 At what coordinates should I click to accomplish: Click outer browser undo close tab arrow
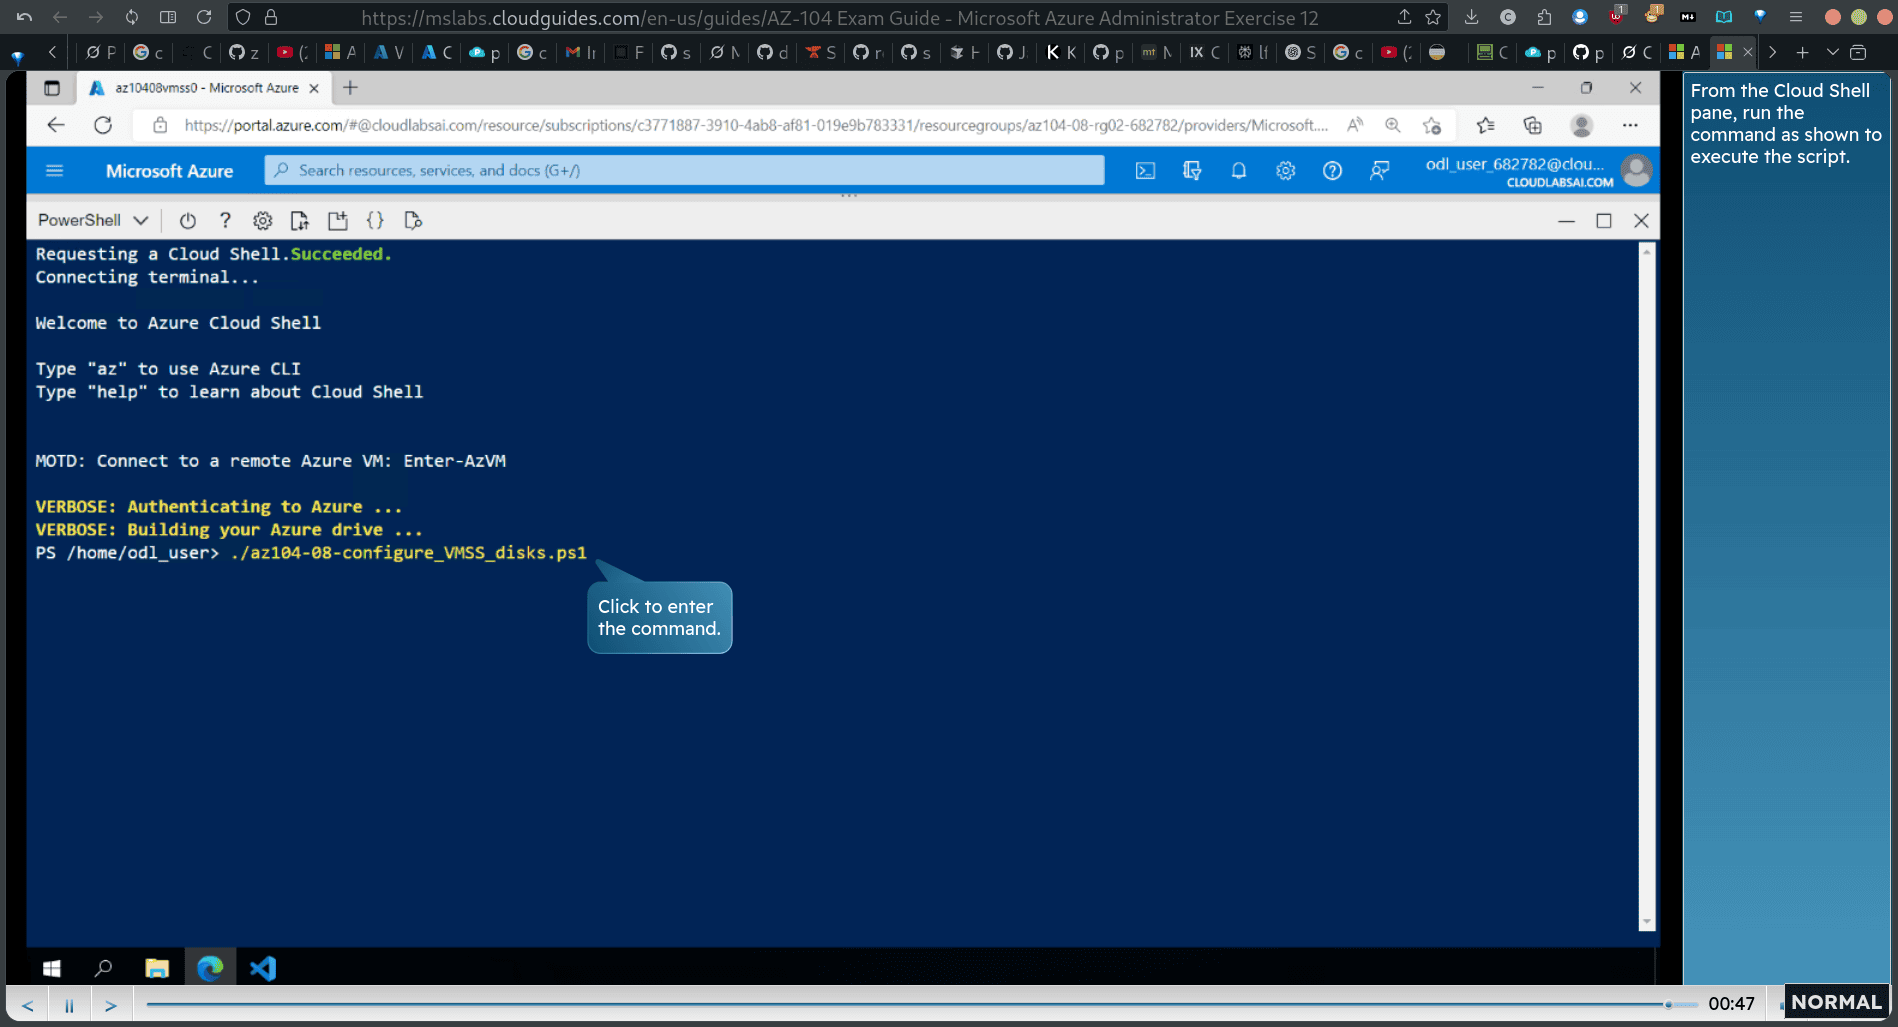(x=24, y=17)
